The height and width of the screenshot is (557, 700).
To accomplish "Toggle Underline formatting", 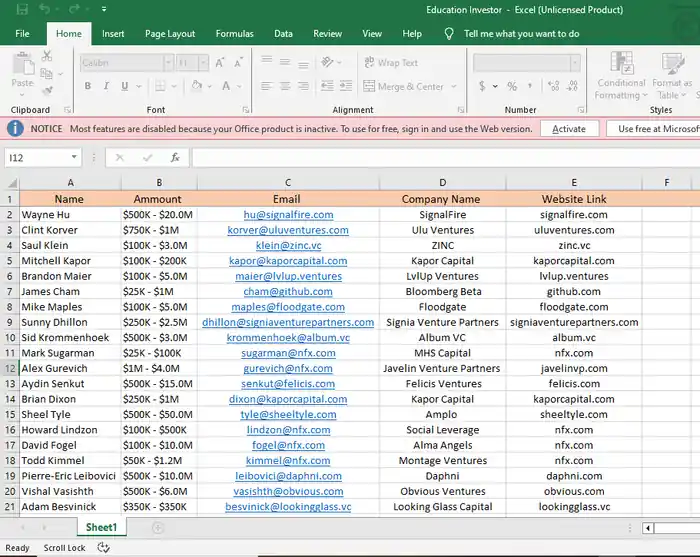I will tap(125, 86).
